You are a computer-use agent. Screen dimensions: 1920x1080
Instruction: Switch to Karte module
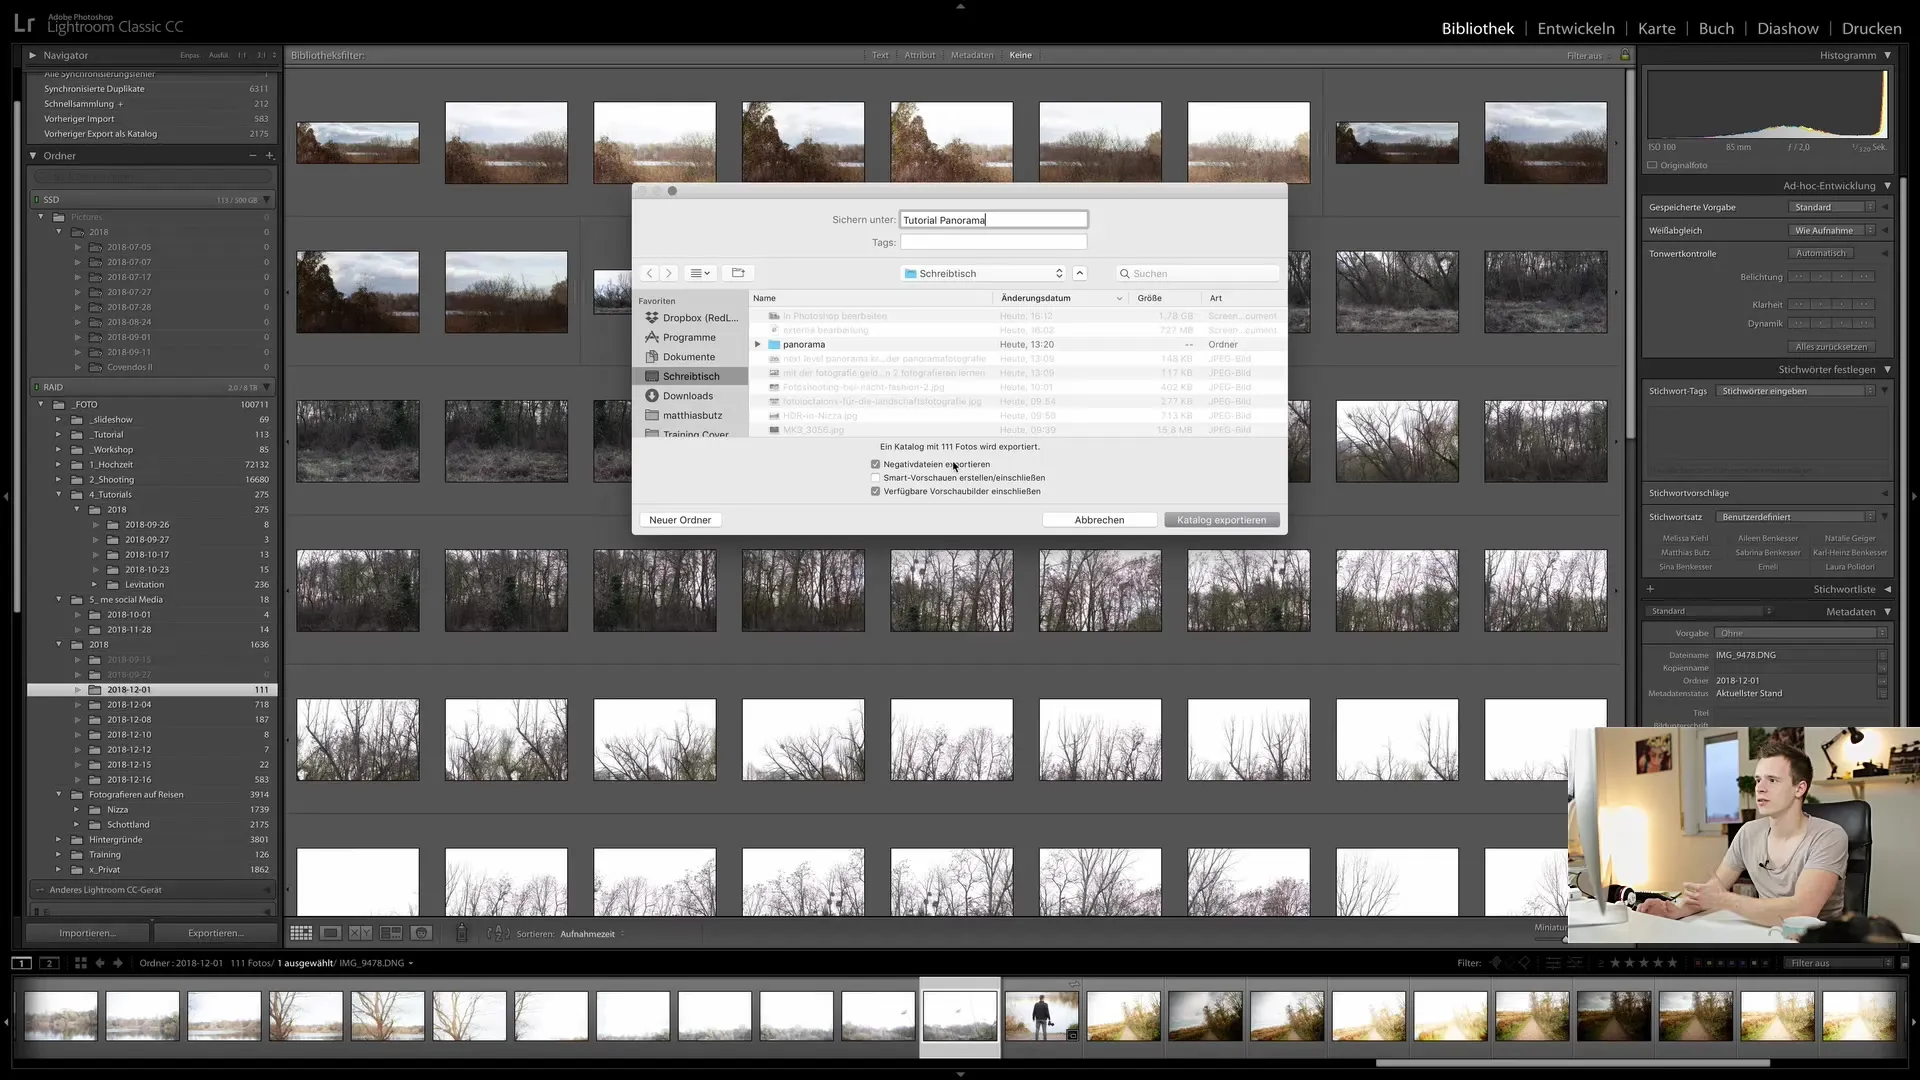pyautogui.click(x=1656, y=28)
